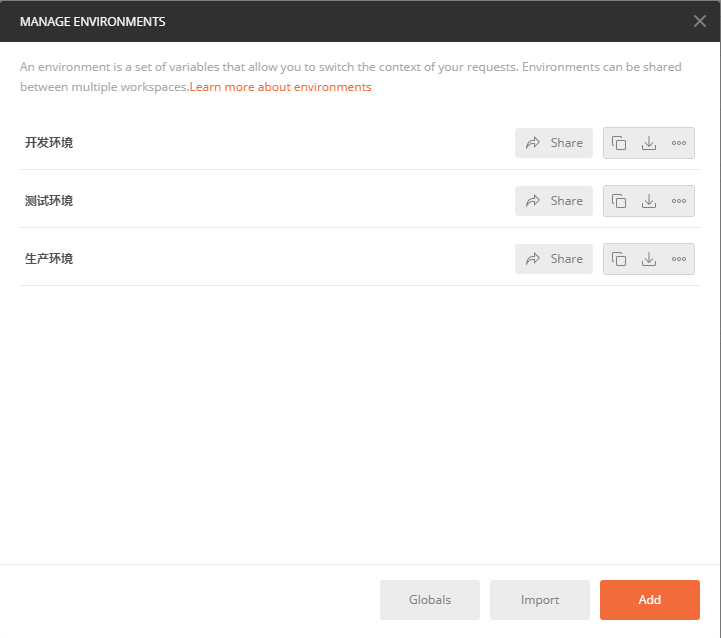Download the 开发环境 environment
Screen dimensions: 721x638
point(649,143)
